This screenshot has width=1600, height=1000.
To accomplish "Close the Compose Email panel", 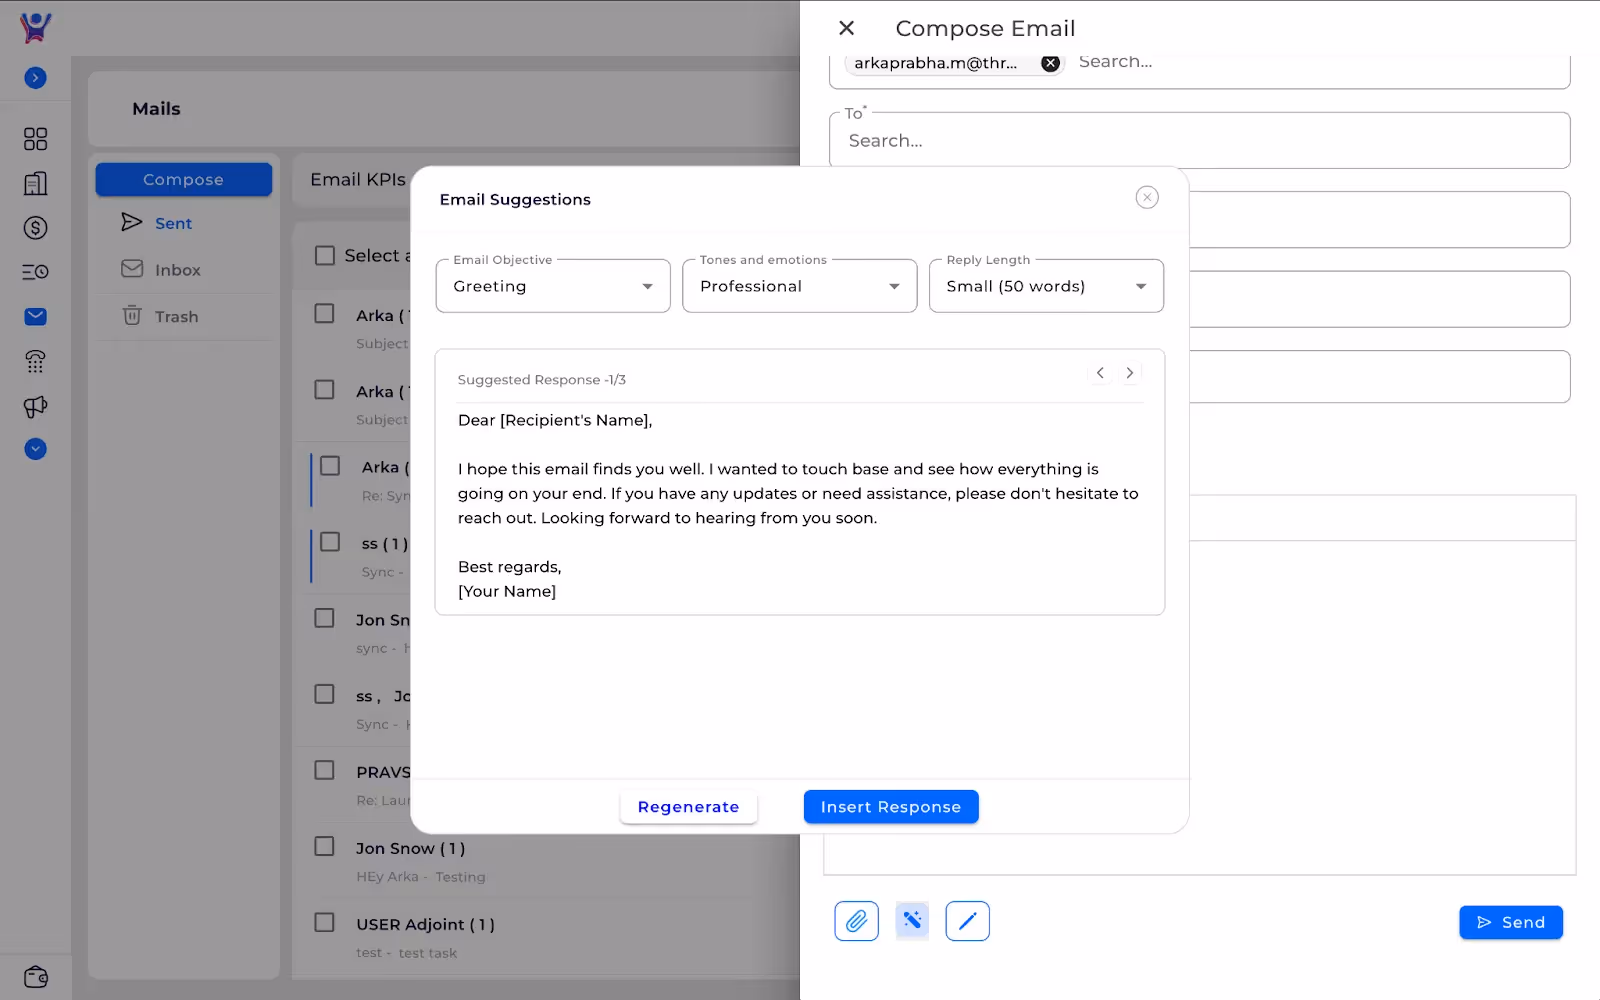I will coord(846,28).
